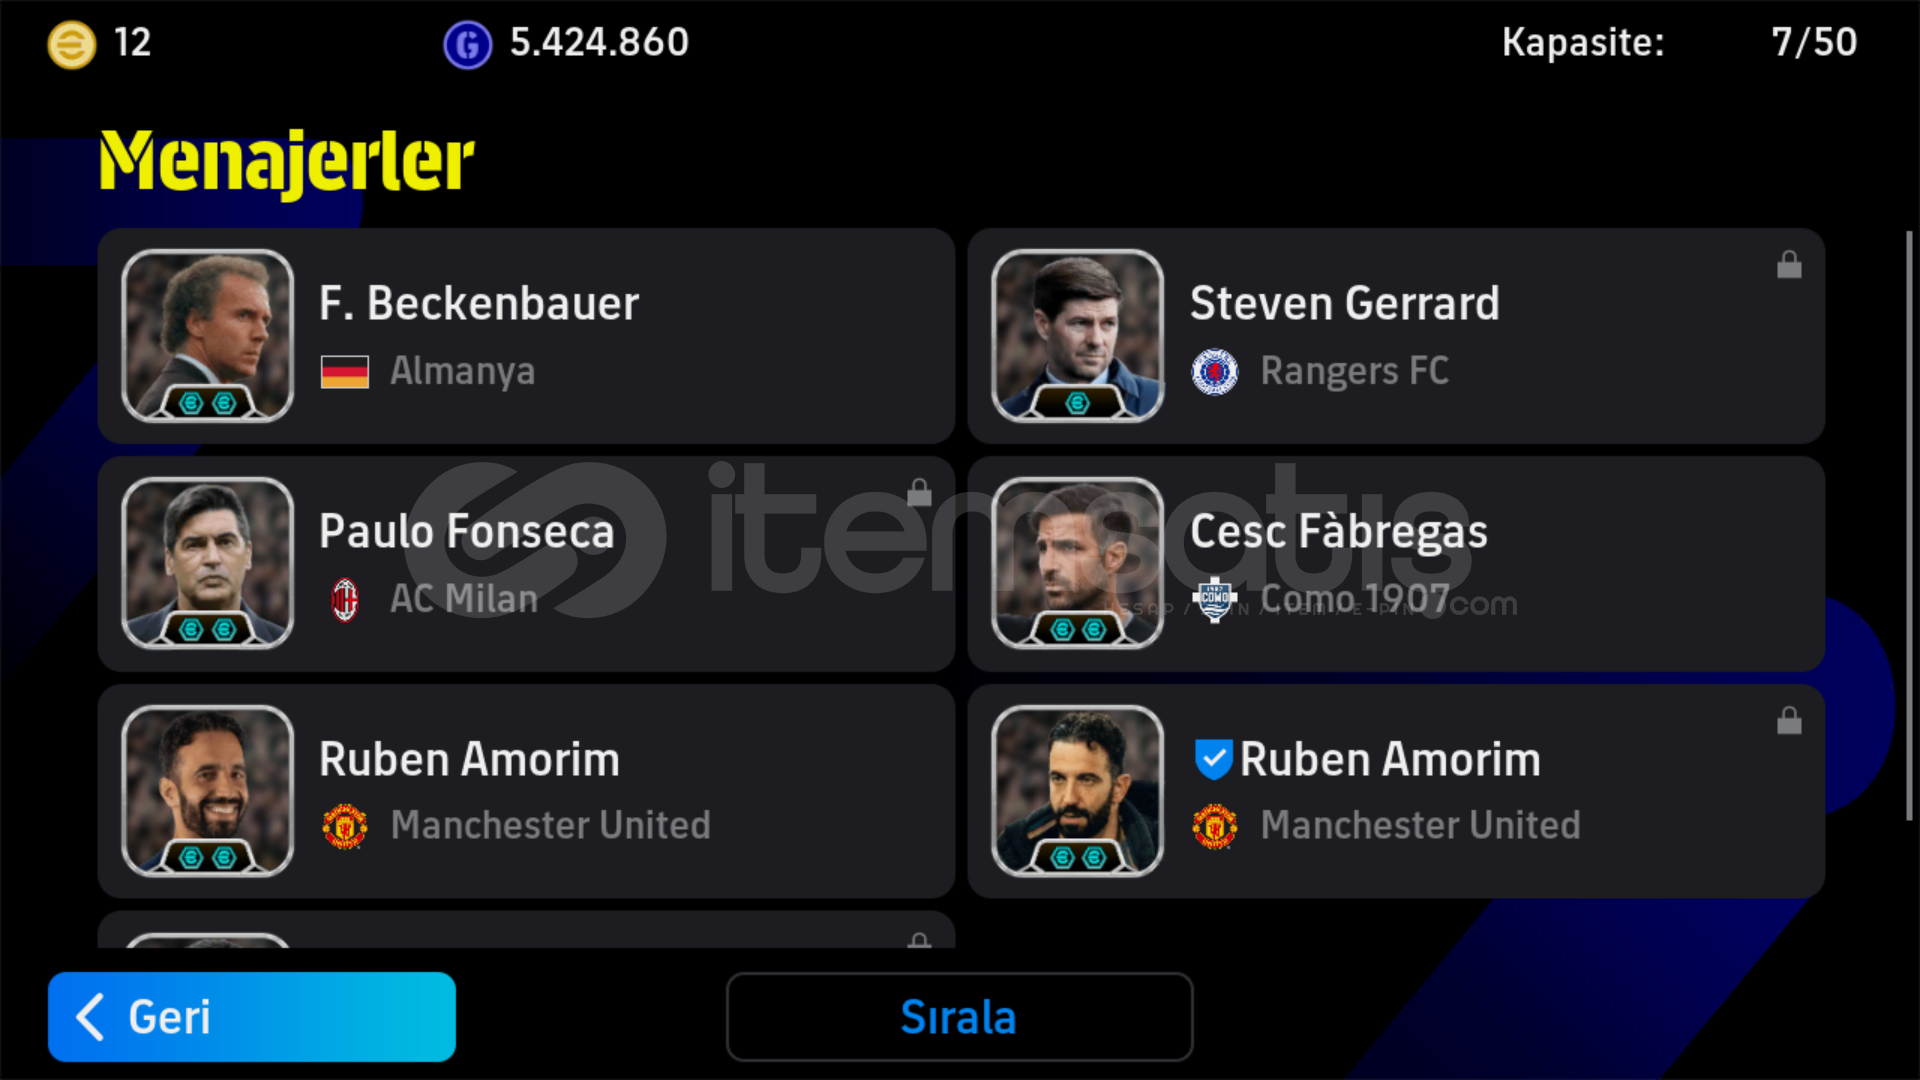Select F. Beckenbauer manager portrait
Image resolution: width=1920 pixels, height=1080 pixels.
[207, 336]
